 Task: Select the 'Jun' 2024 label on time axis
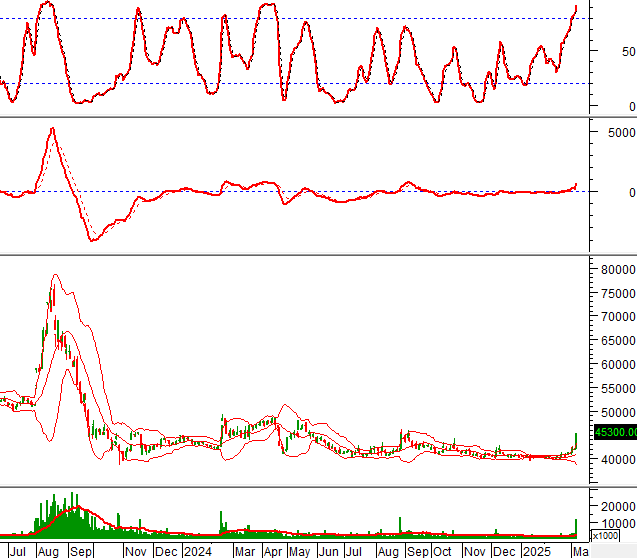(x=328, y=552)
